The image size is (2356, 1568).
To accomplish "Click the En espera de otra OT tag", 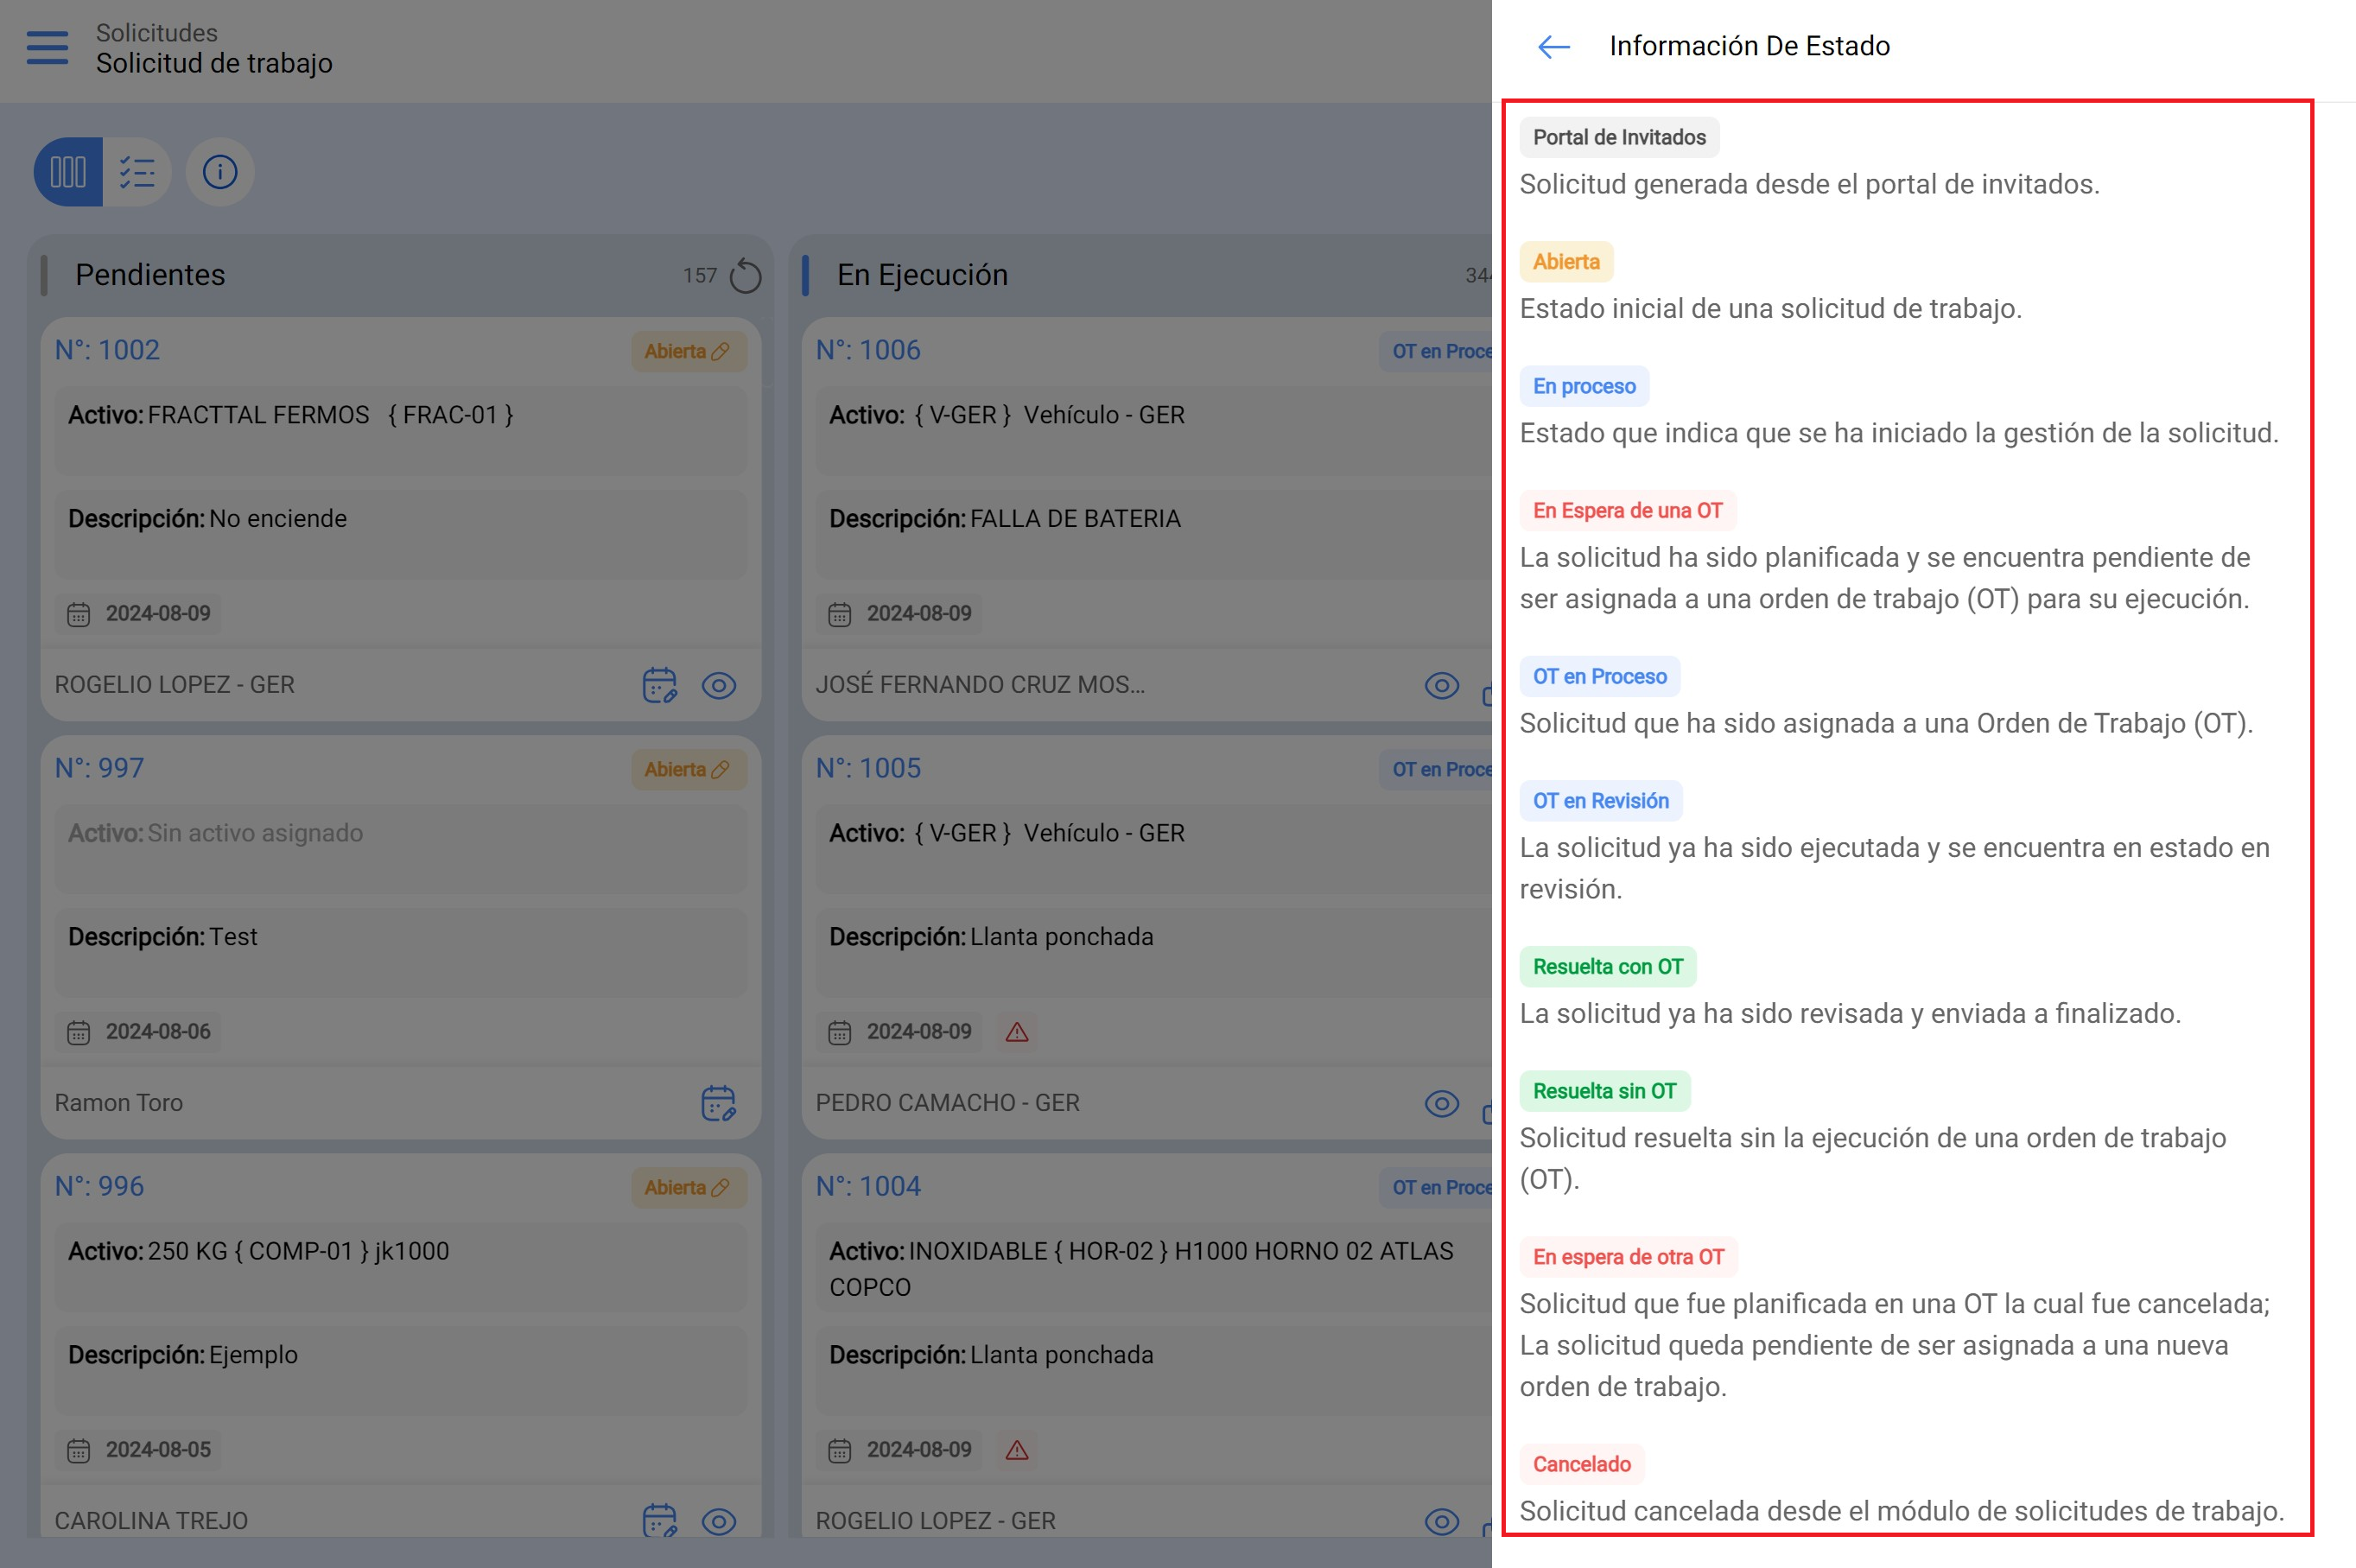I will (x=1629, y=1257).
